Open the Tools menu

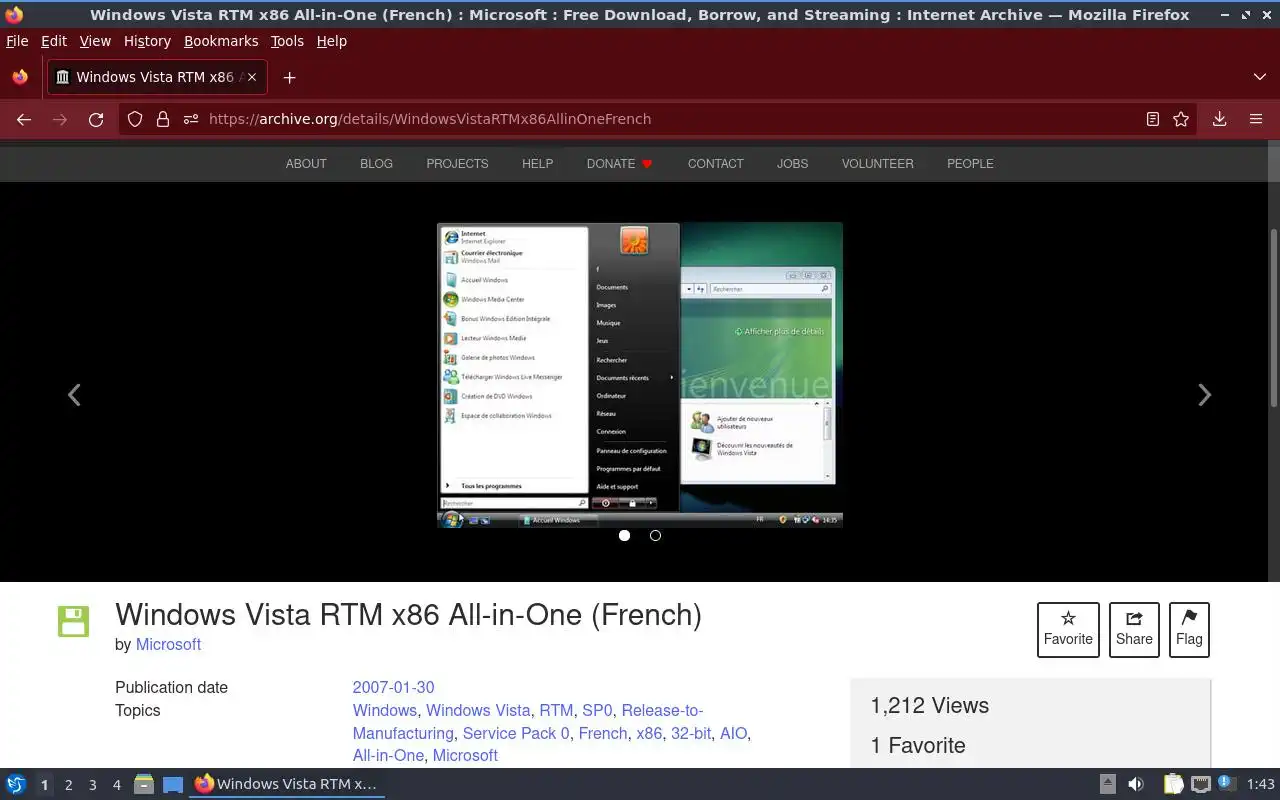coord(287,41)
